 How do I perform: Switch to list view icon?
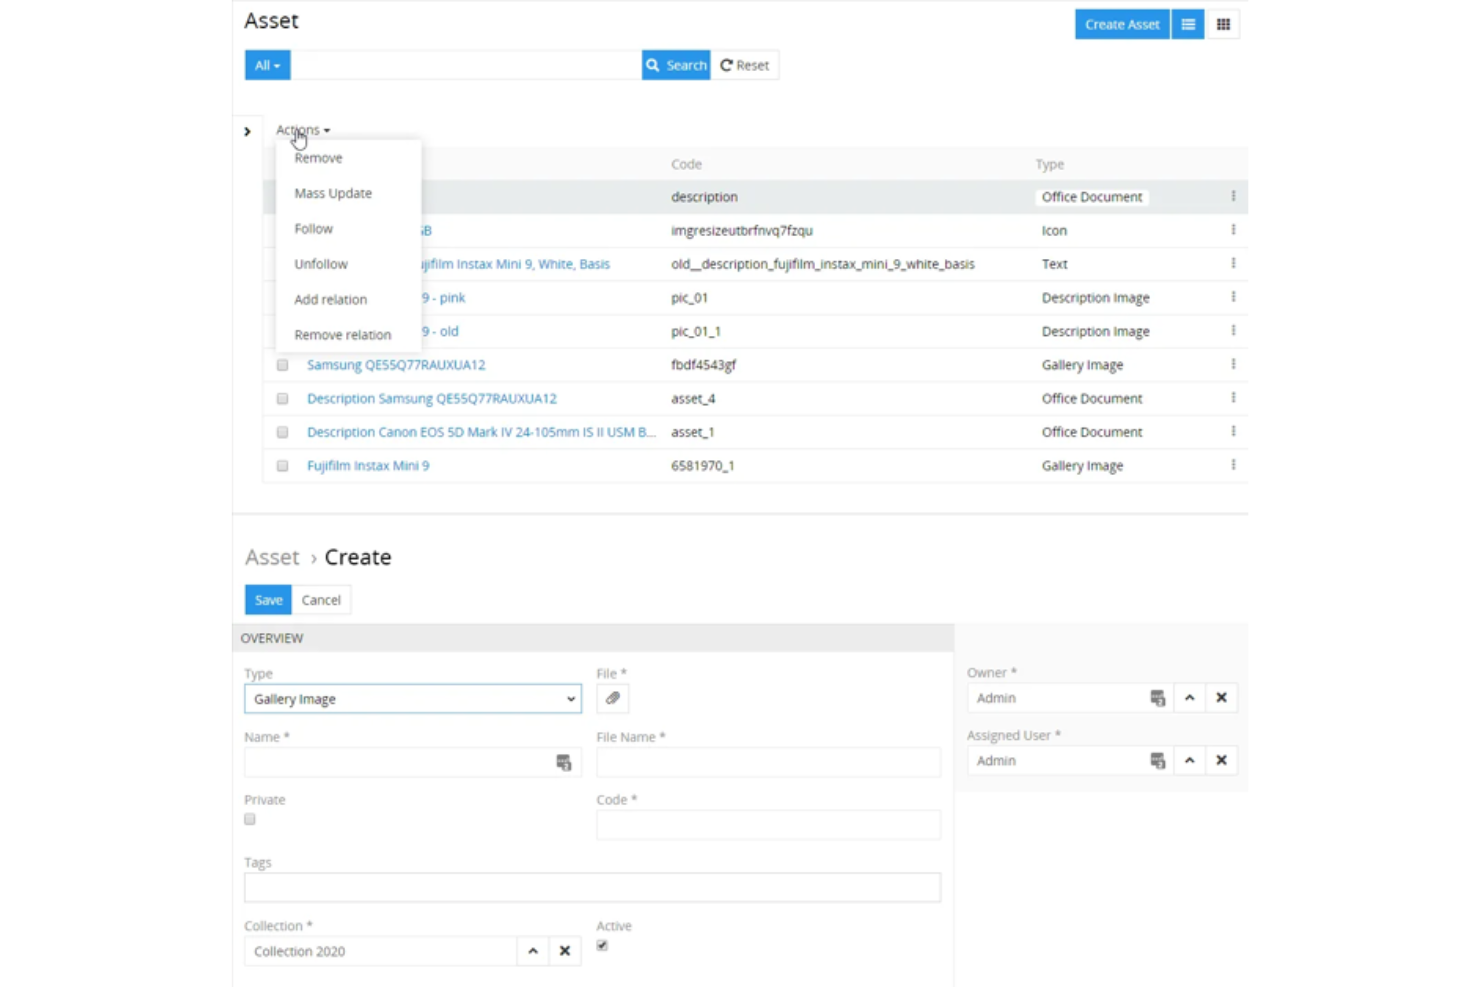[1188, 25]
